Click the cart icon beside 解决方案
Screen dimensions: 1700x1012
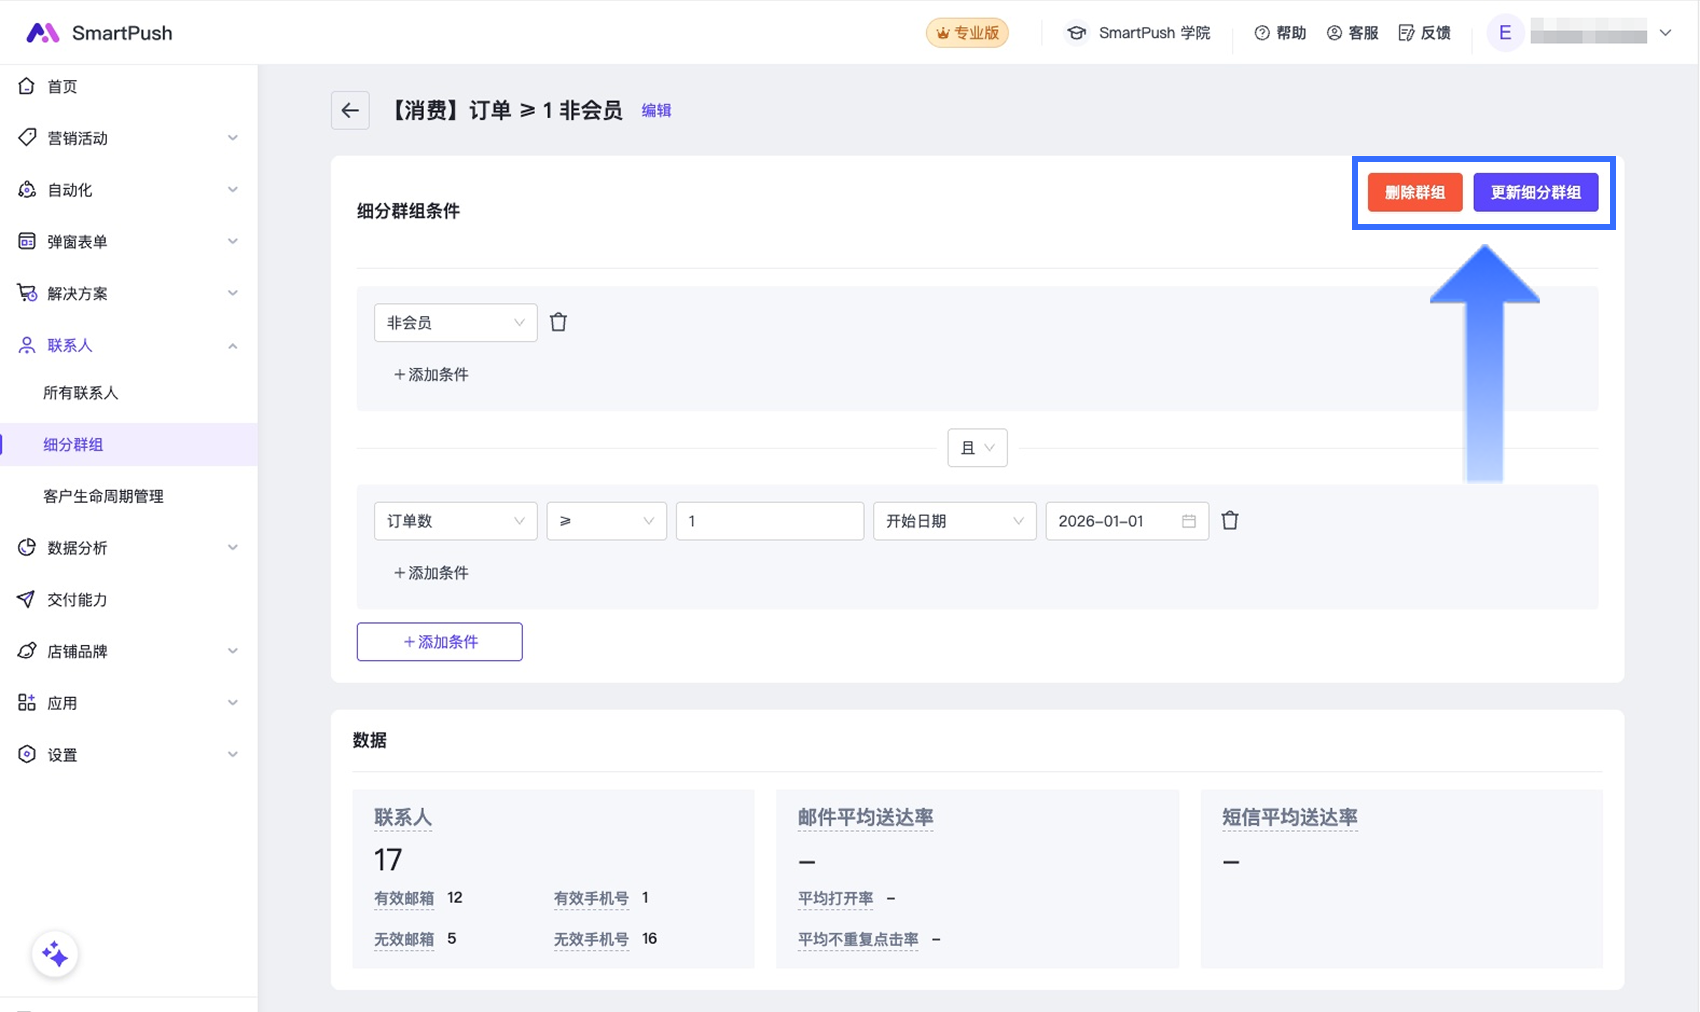(27, 293)
